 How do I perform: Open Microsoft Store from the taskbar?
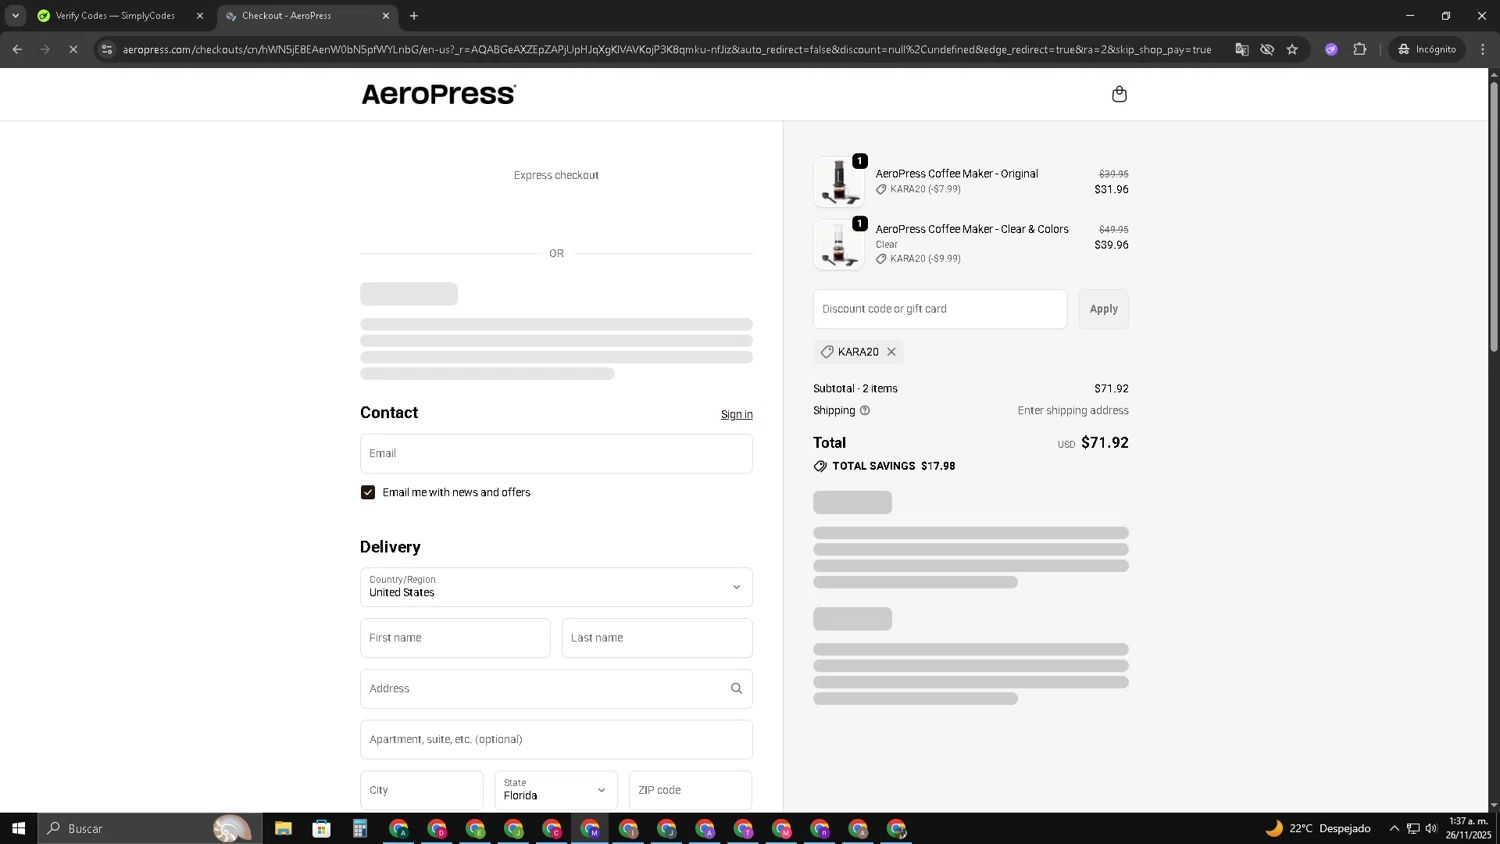(321, 828)
